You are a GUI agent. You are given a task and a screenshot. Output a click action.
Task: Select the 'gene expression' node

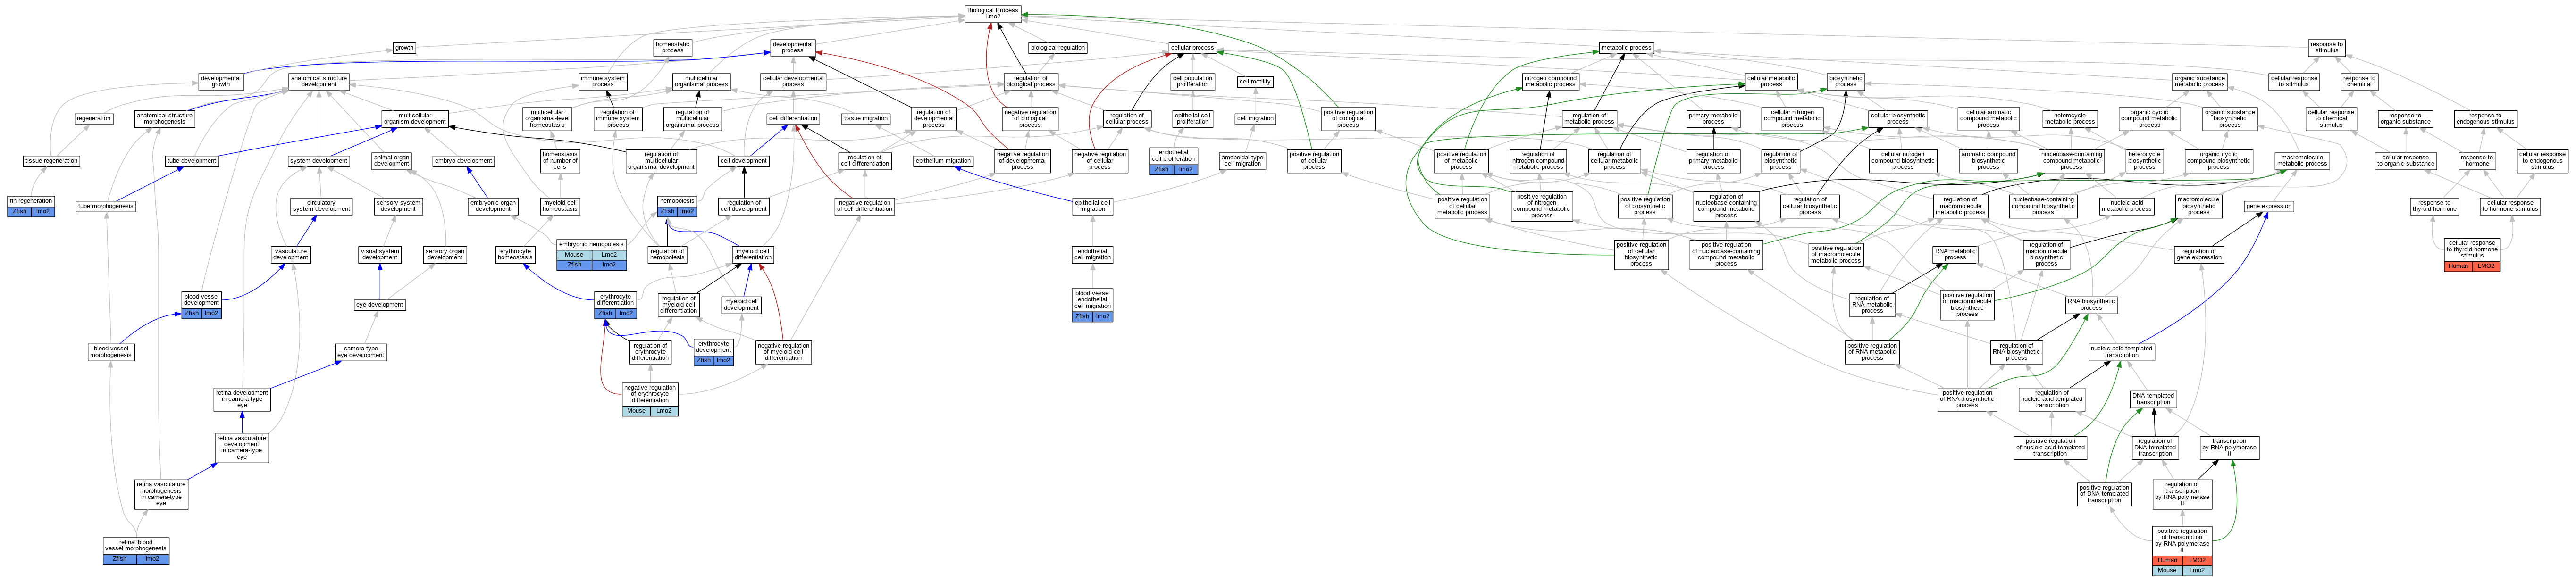2269,206
